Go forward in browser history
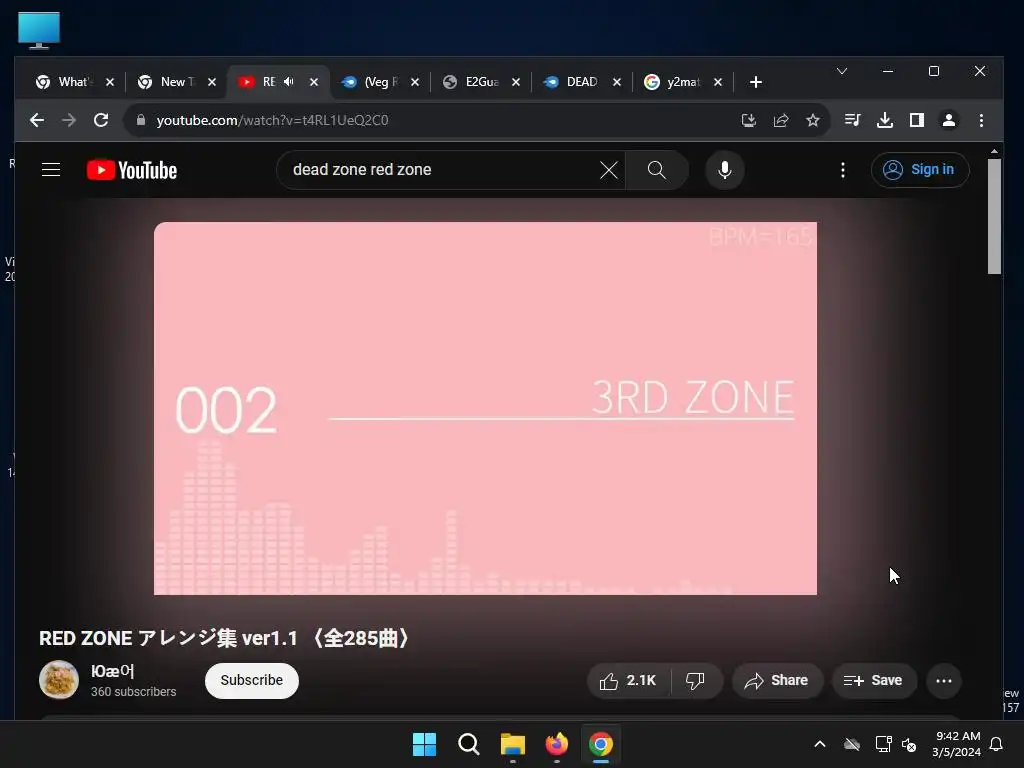The image size is (1024, 768). [69, 120]
